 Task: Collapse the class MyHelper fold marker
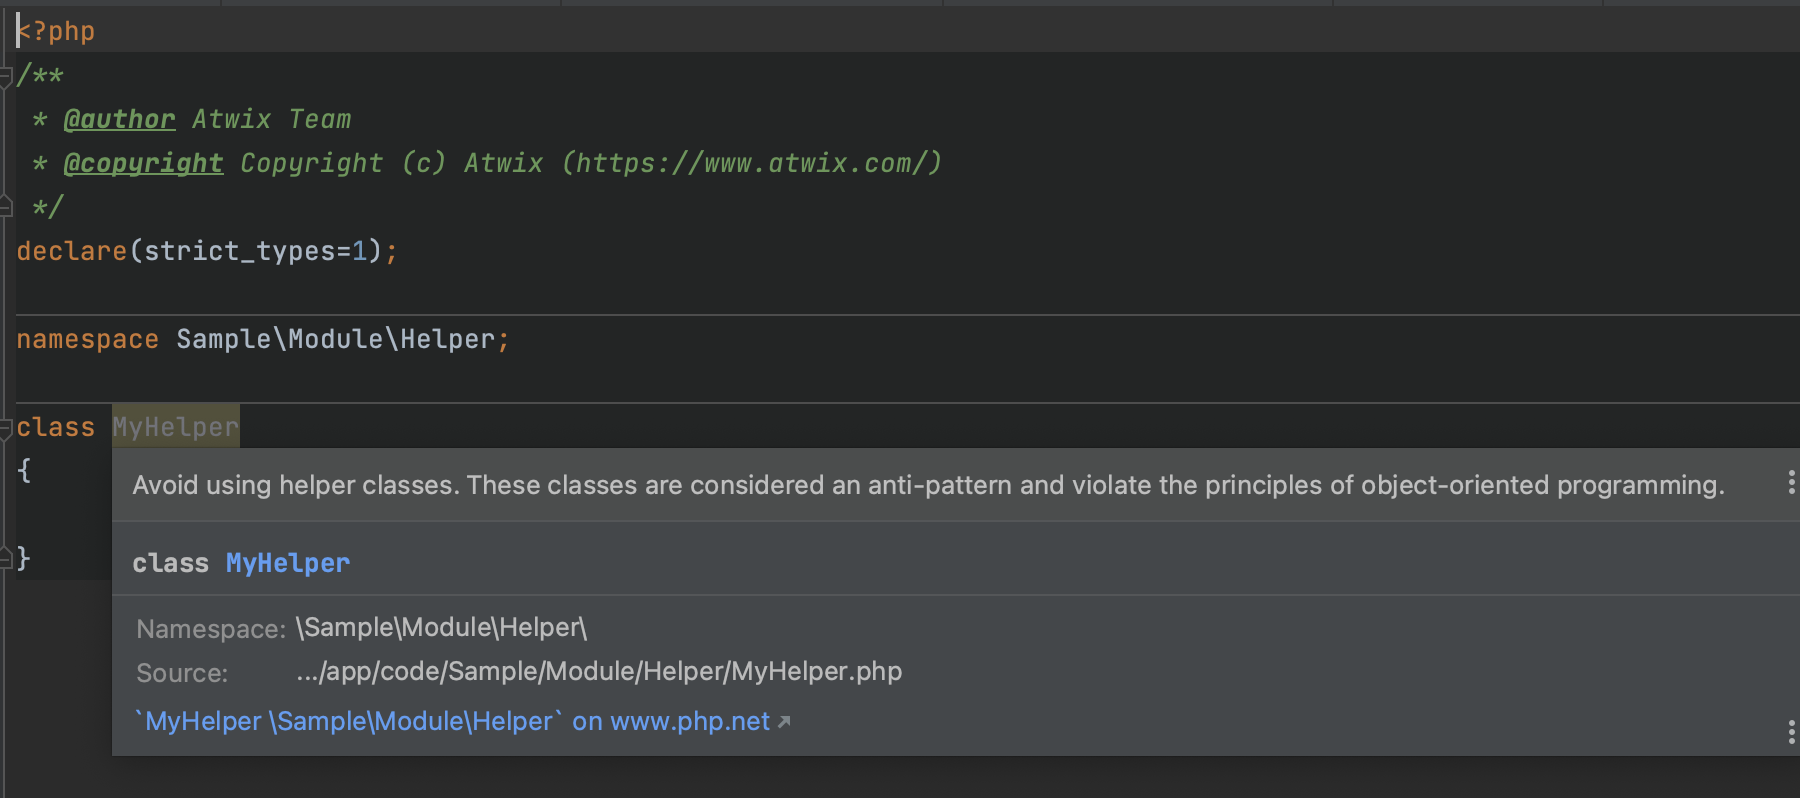click(x=6, y=428)
